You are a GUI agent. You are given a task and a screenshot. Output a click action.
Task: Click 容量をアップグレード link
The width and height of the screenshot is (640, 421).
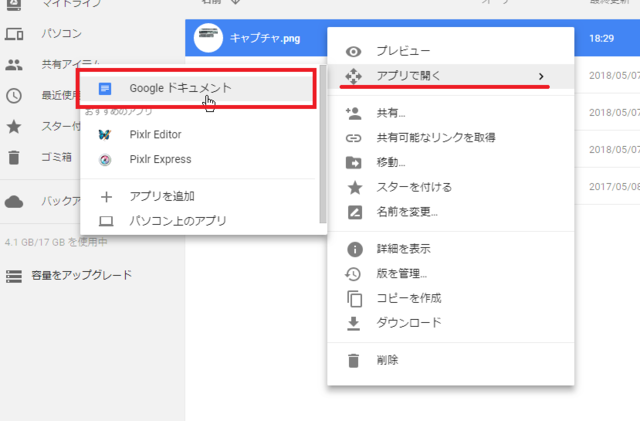82,275
